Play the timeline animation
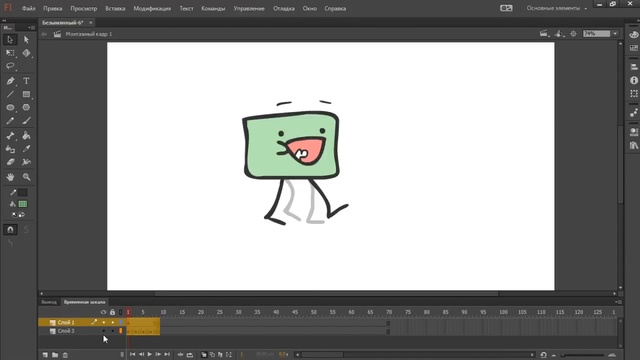The width and height of the screenshot is (640, 360). [149, 355]
